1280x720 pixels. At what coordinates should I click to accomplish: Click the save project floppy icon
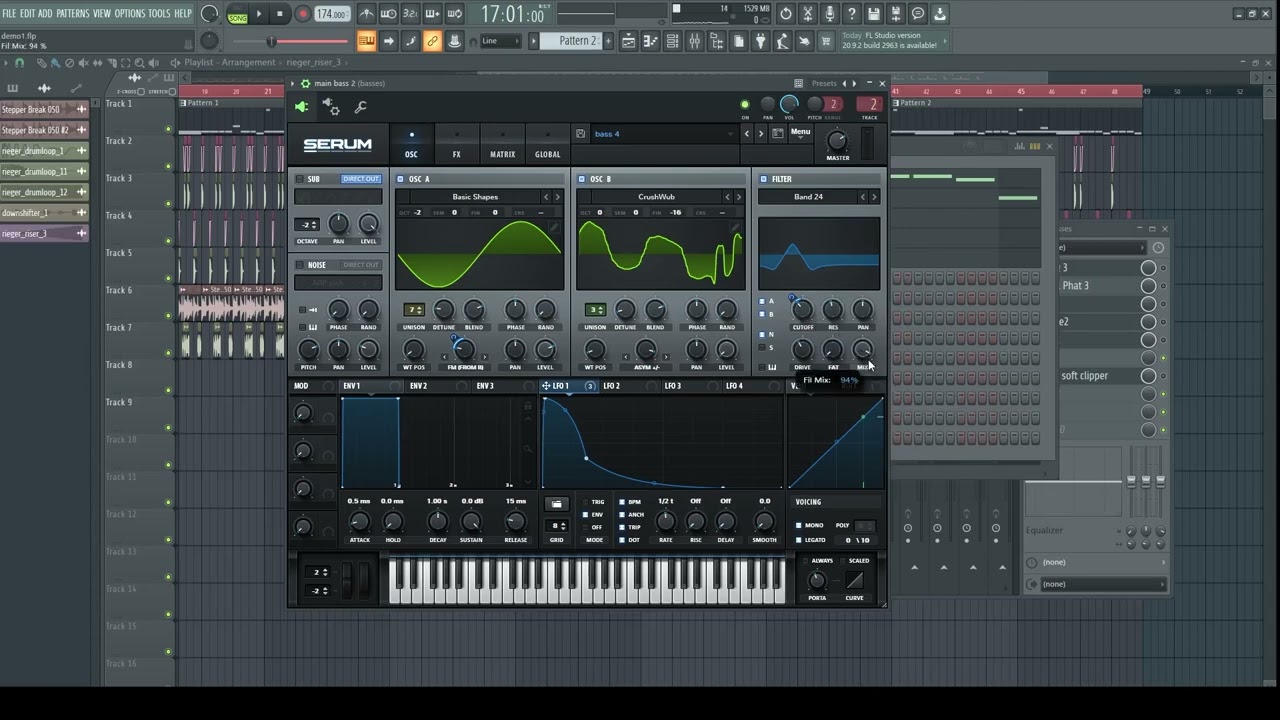point(874,14)
